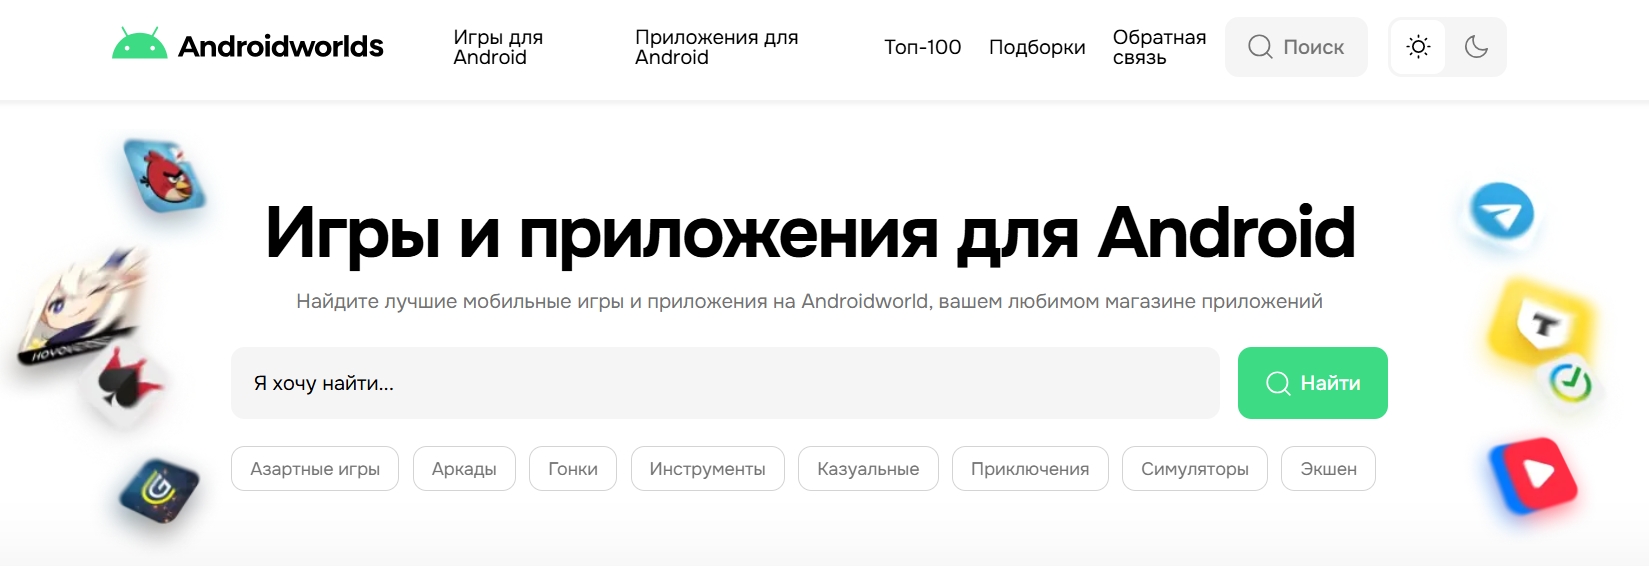The width and height of the screenshot is (1649, 566).
Task: Click the green Android robot logo icon
Action: (x=139, y=45)
